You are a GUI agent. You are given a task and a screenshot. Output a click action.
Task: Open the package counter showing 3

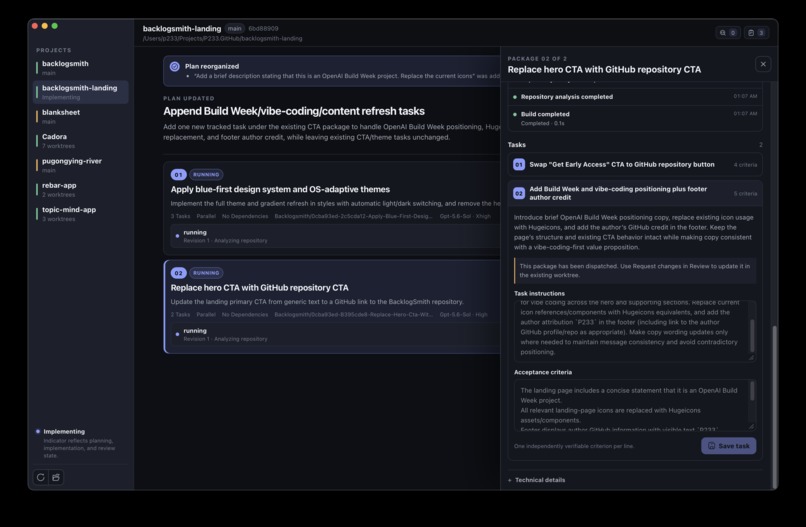click(756, 33)
